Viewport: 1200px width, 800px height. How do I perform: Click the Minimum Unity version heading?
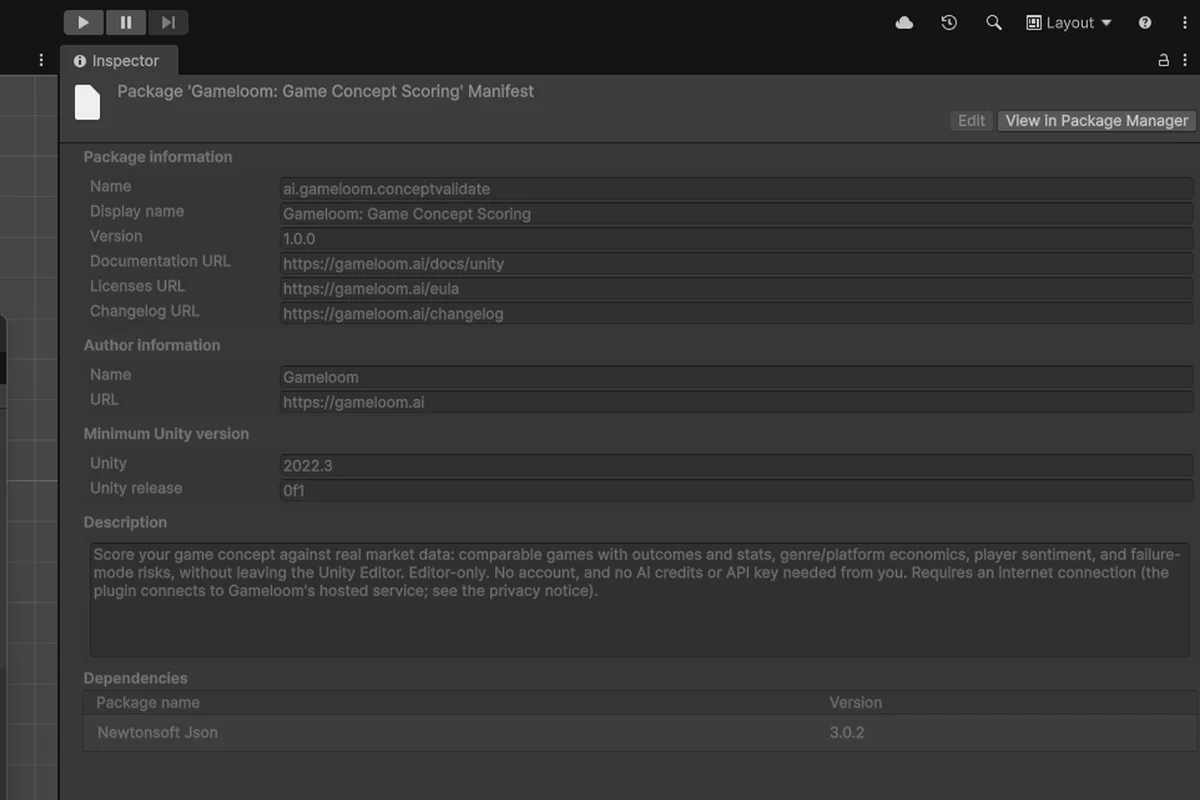pyautogui.click(x=166, y=434)
